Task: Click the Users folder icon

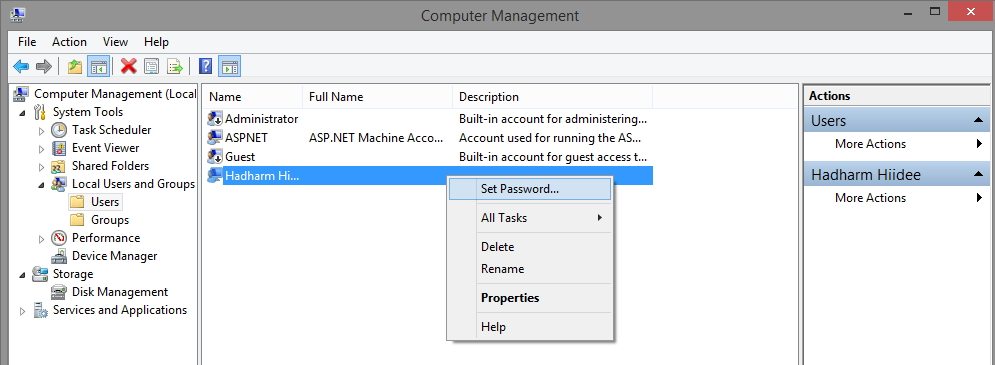Action: (x=77, y=202)
